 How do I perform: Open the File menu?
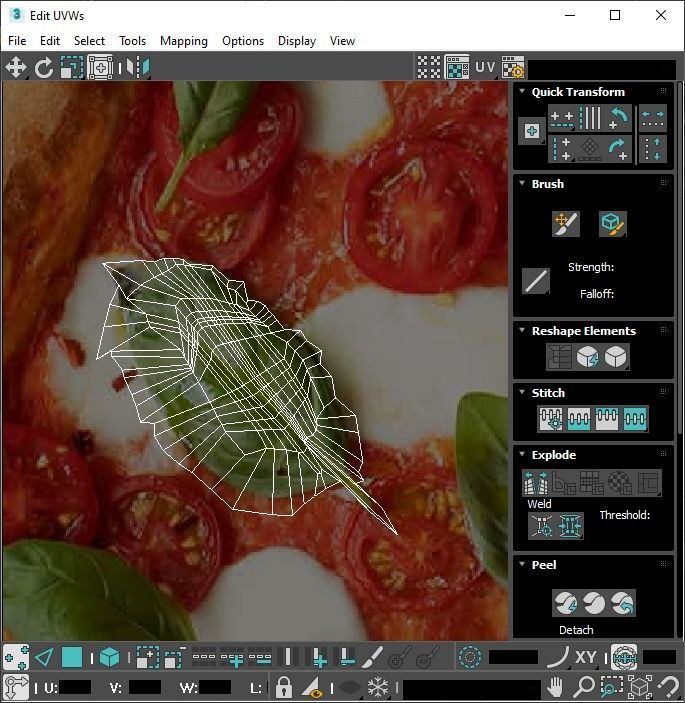[x=17, y=41]
